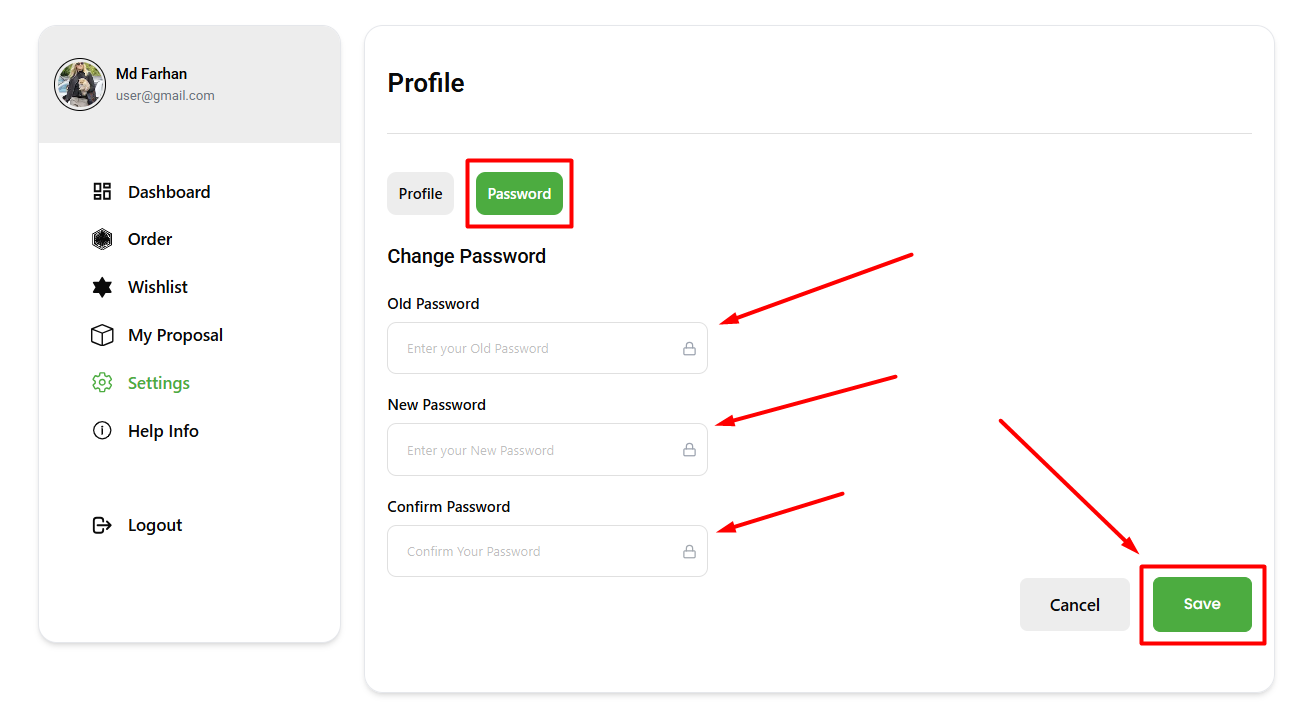Click the Settings gear icon
Viewport: 1296px width, 718px height.
(x=102, y=383)
